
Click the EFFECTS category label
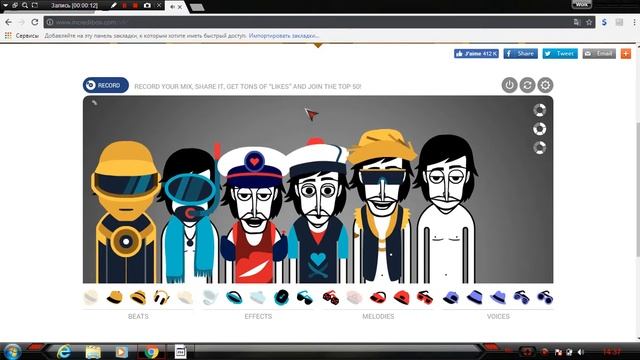[258, 316]
